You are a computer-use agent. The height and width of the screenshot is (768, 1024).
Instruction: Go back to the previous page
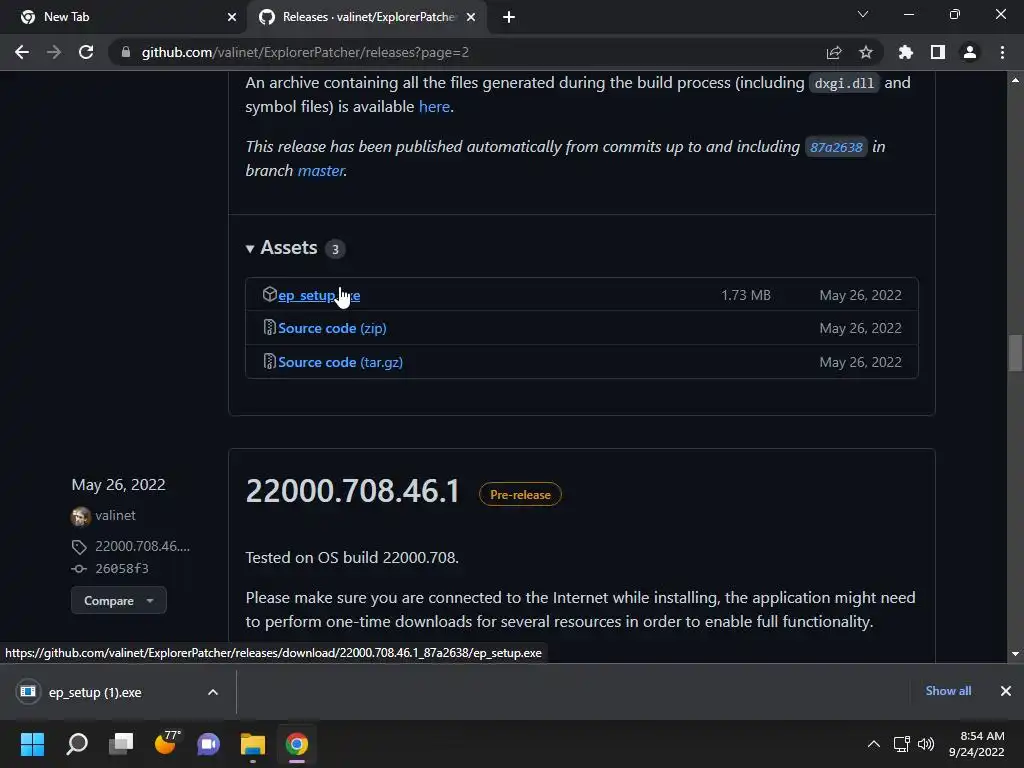[x=22, y=52]
